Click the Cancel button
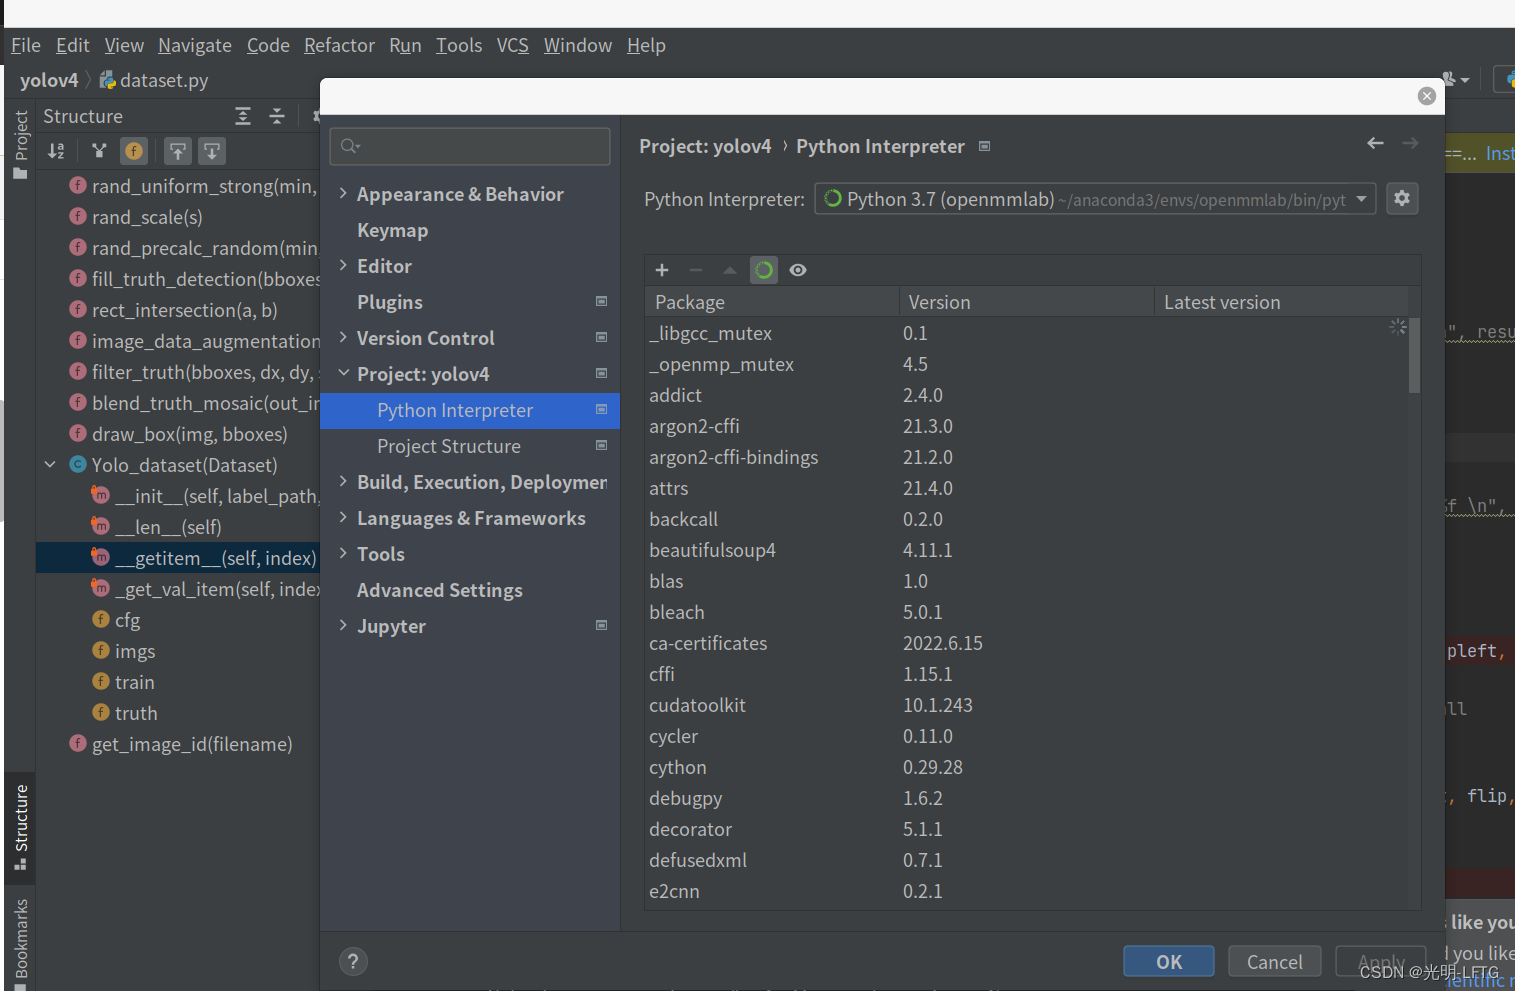 1274,961
